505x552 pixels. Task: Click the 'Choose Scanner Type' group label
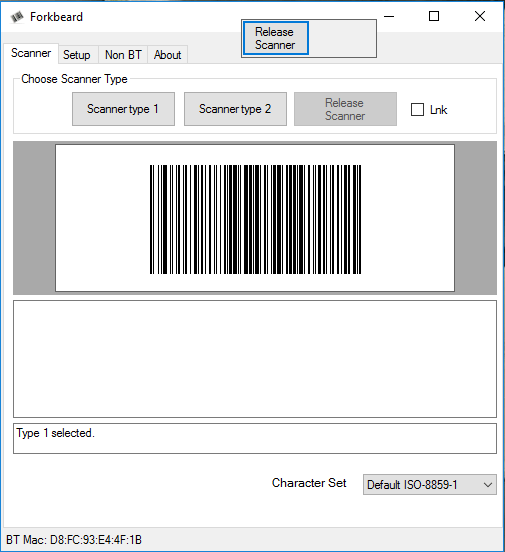[74, 79]
